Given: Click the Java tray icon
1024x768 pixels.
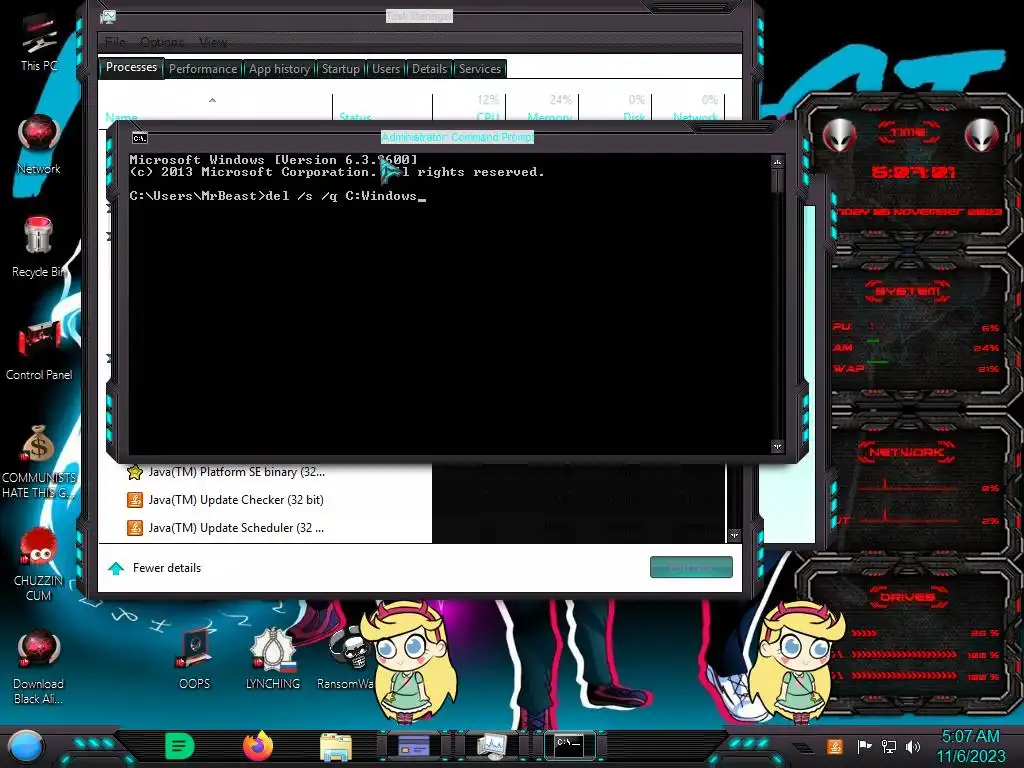Looking at the screenshot, I should click(835, 746).
